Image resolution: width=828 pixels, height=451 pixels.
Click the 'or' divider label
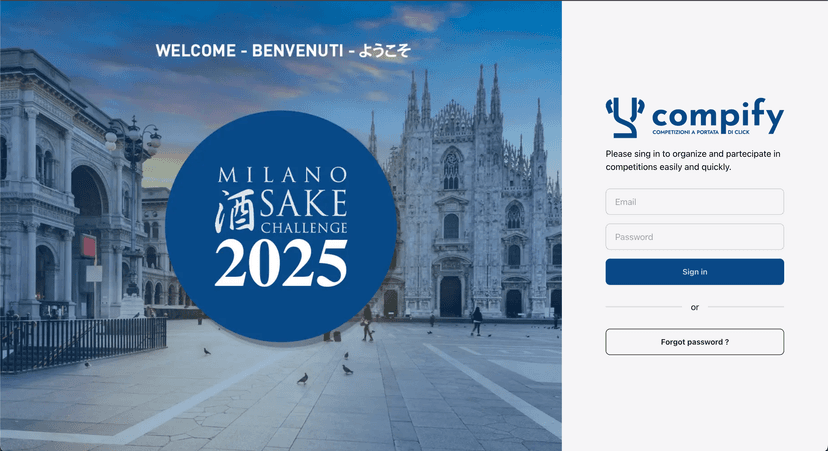694,307
